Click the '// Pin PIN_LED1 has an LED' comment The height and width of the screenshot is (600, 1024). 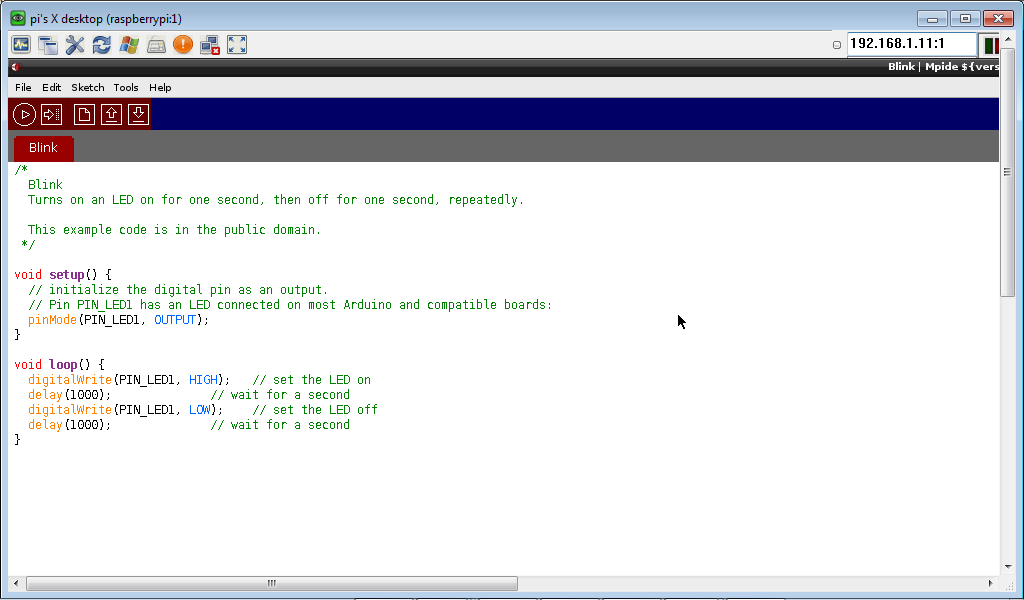click(290, 305)
